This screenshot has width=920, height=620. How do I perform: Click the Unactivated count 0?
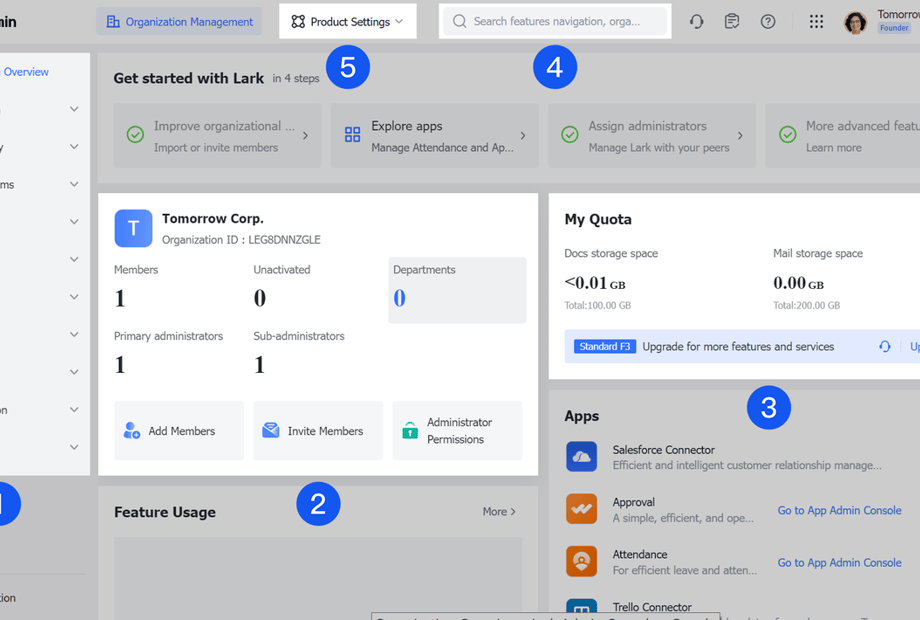tap(259, 298)
